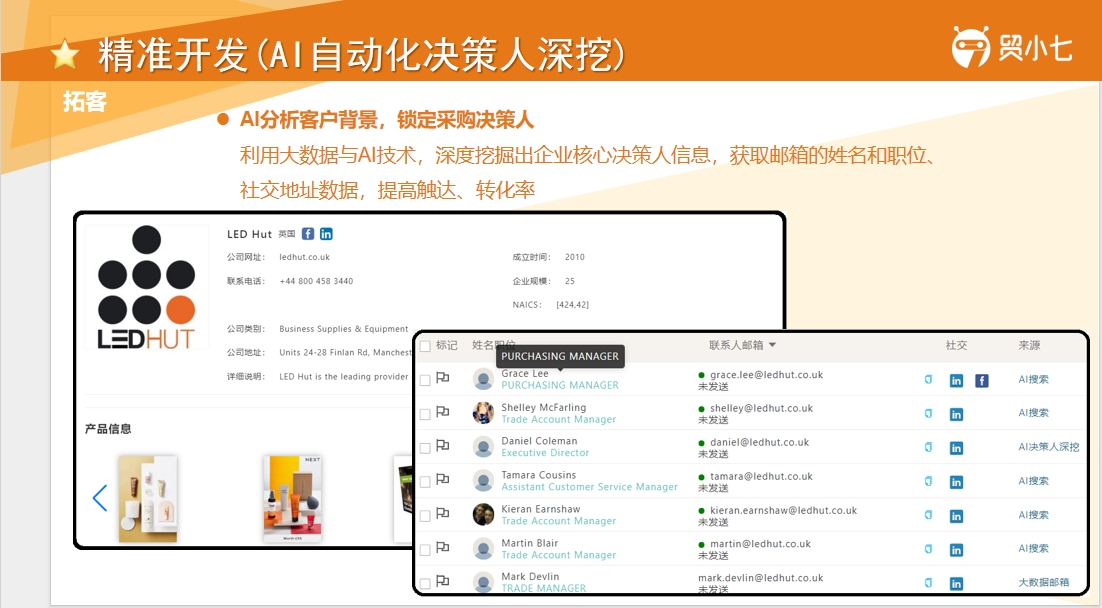The width and height of the screenshot is (1102, 608).
Task: Open Martin Blair's LinkedIn icon
Action: (957, 550)
